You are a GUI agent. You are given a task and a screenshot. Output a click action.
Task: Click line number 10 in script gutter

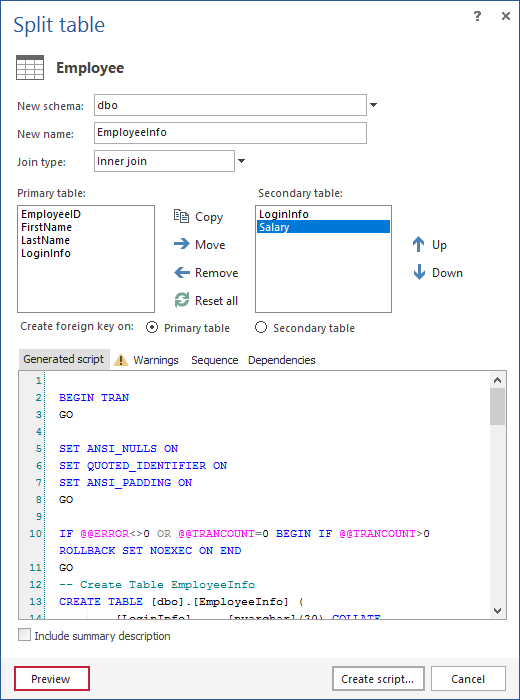(x=35, y=533)
